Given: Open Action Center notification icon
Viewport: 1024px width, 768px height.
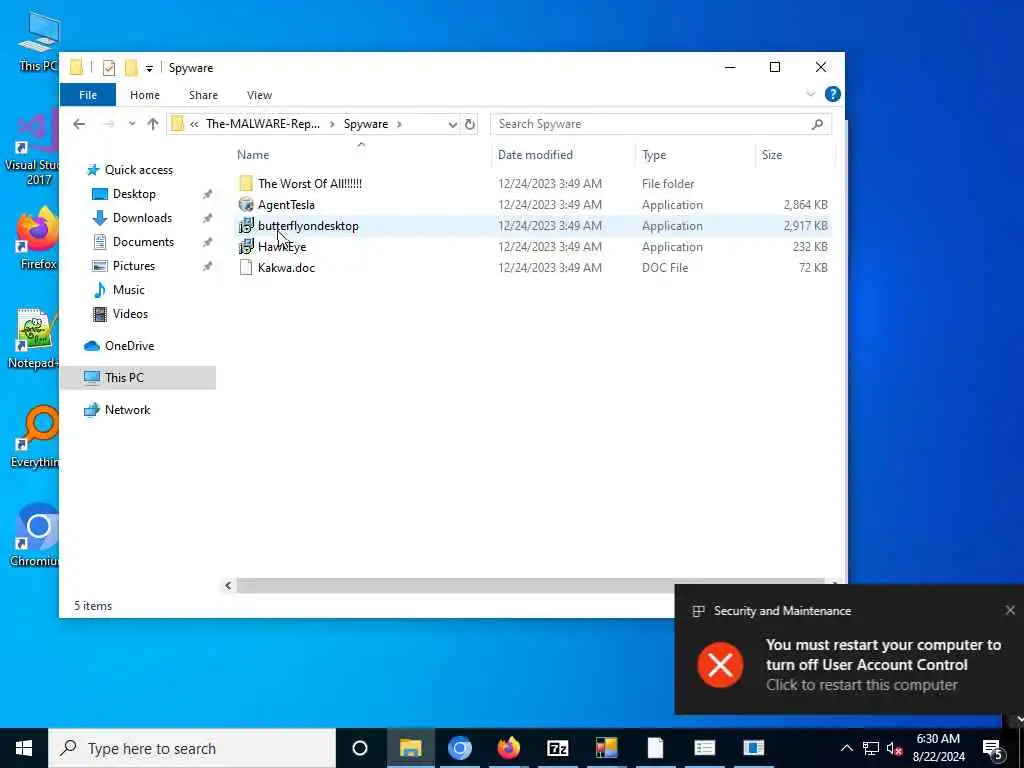Looking at the screenshot, I should click(993, 748).
